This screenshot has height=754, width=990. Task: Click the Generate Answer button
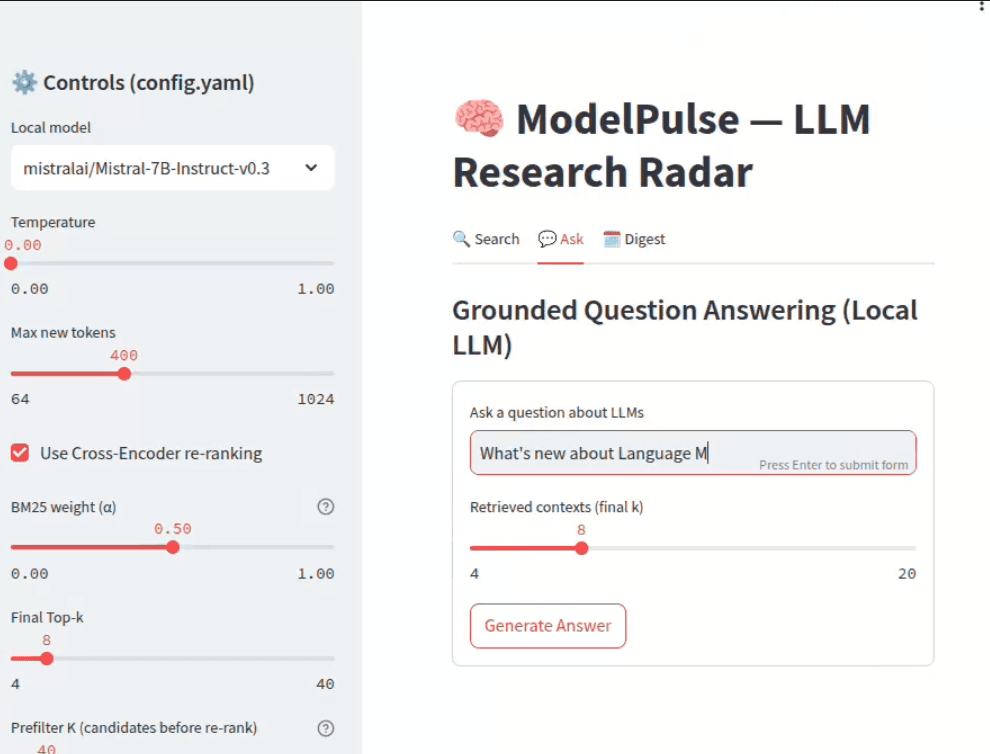click(x=547, y=626)
